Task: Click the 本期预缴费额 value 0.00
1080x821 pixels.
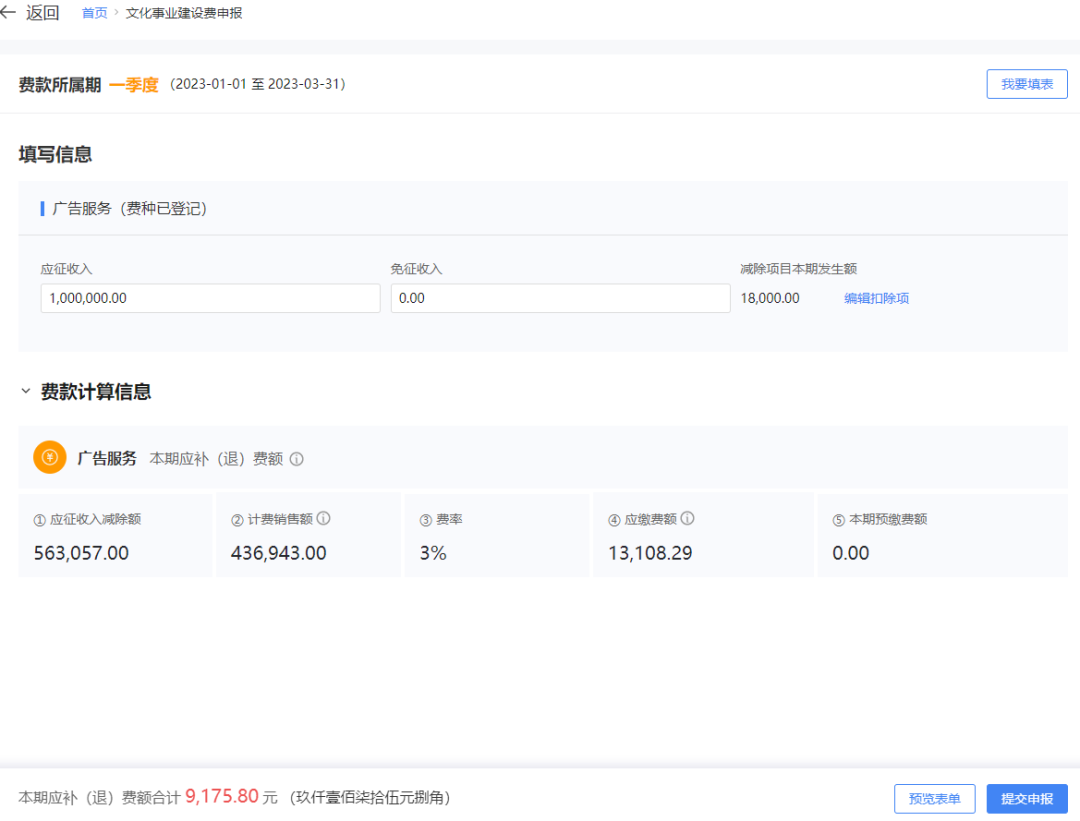Action: click(851, 553)
